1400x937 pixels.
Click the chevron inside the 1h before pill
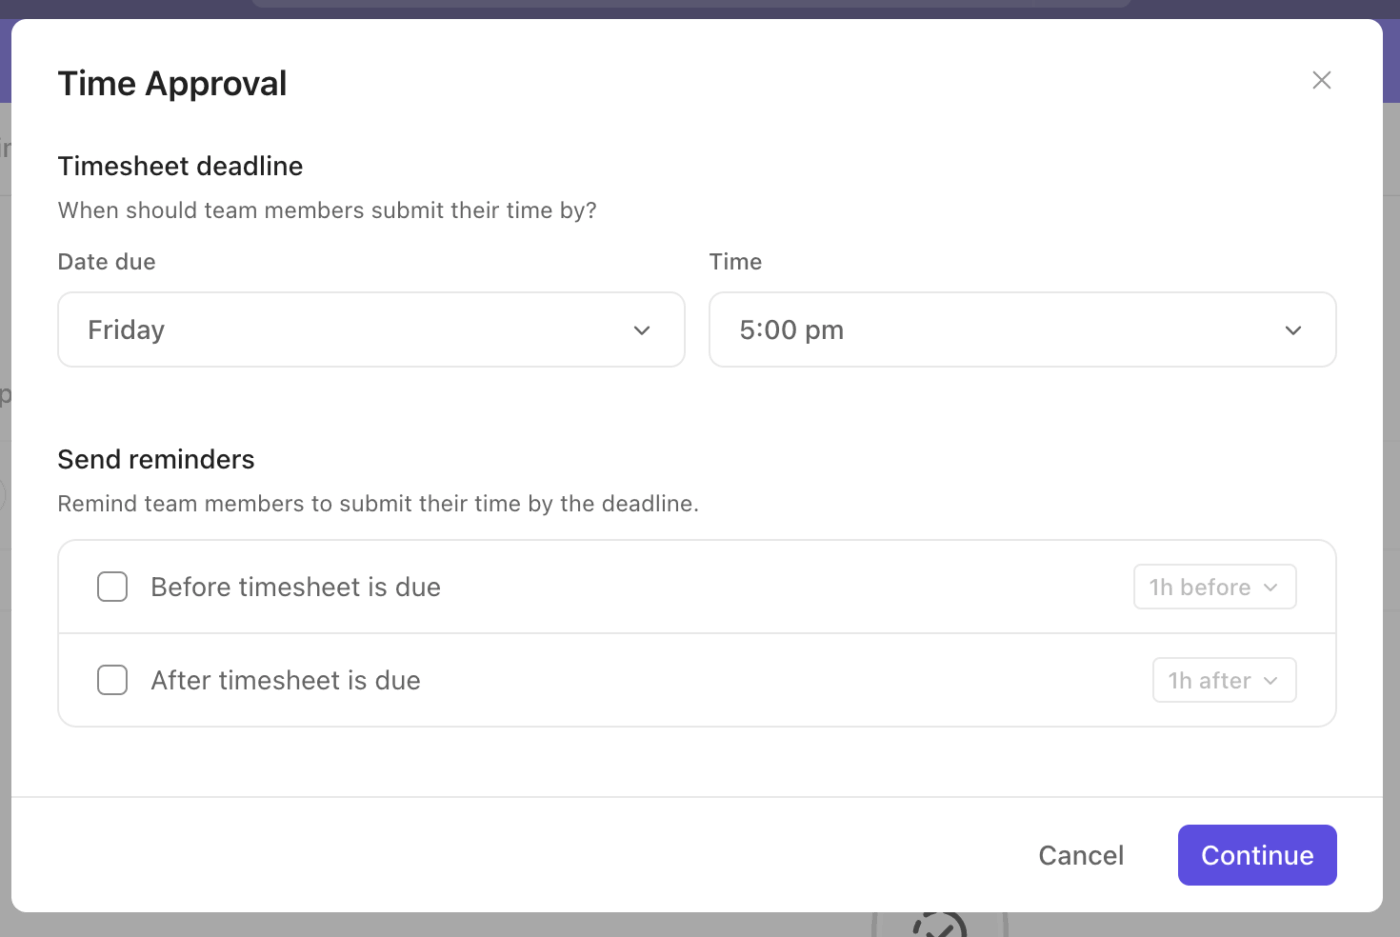click(x=1271, y=587)
